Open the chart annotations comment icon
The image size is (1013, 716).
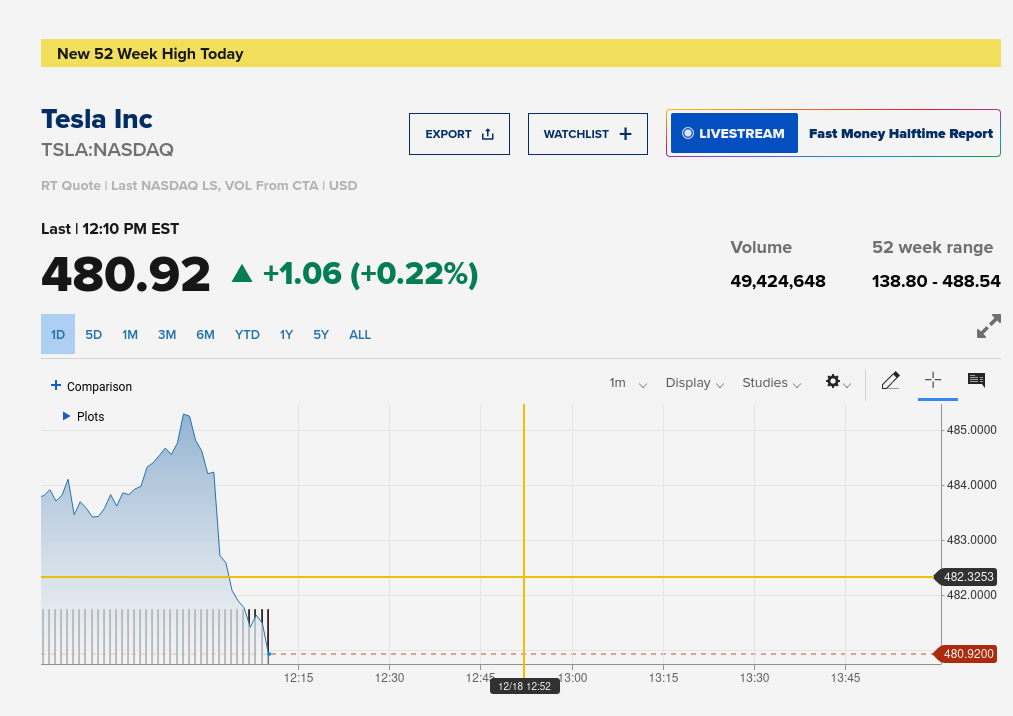(x=976, y=380)
